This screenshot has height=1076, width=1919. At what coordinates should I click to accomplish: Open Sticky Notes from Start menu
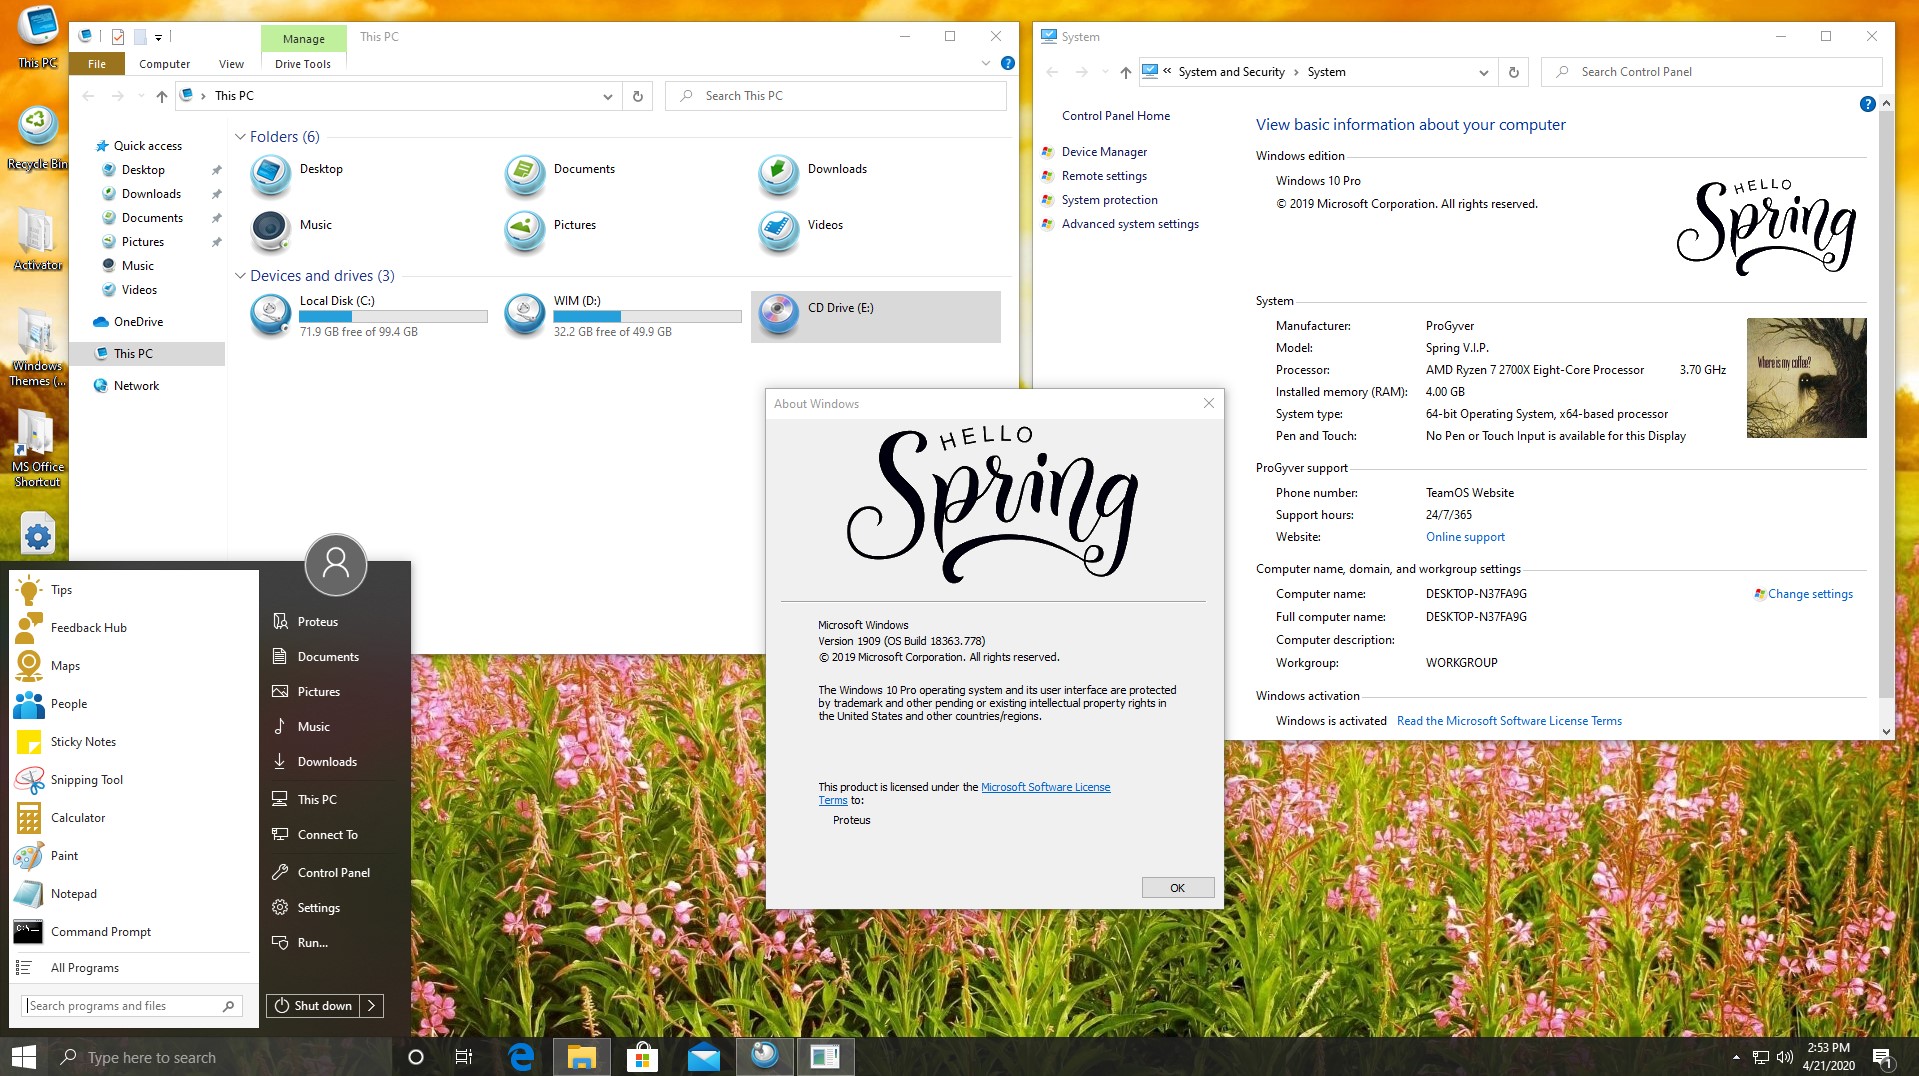(134, 742)
